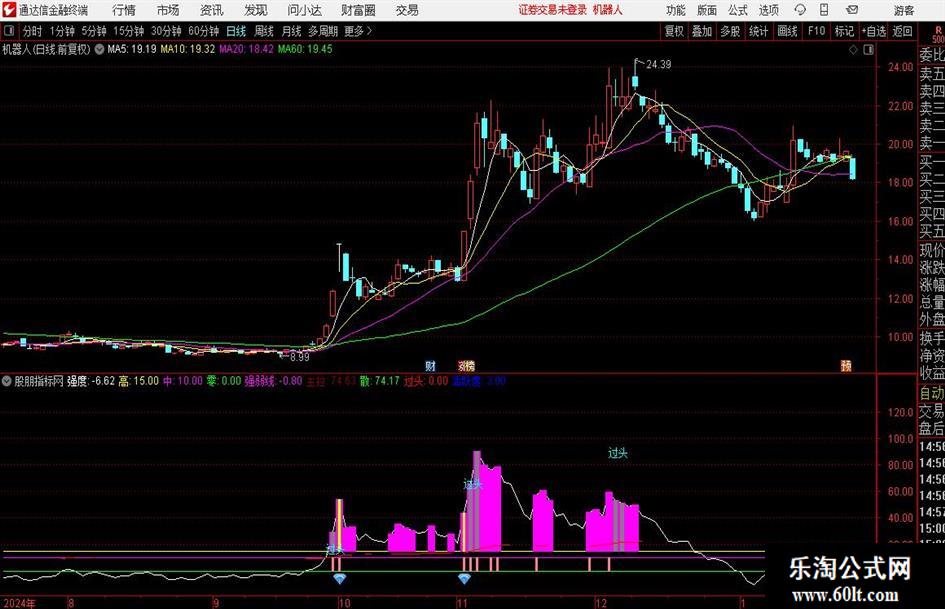945x609 pixels.
Task: Click the 游客 guest account label
Action: click(904, 10)
